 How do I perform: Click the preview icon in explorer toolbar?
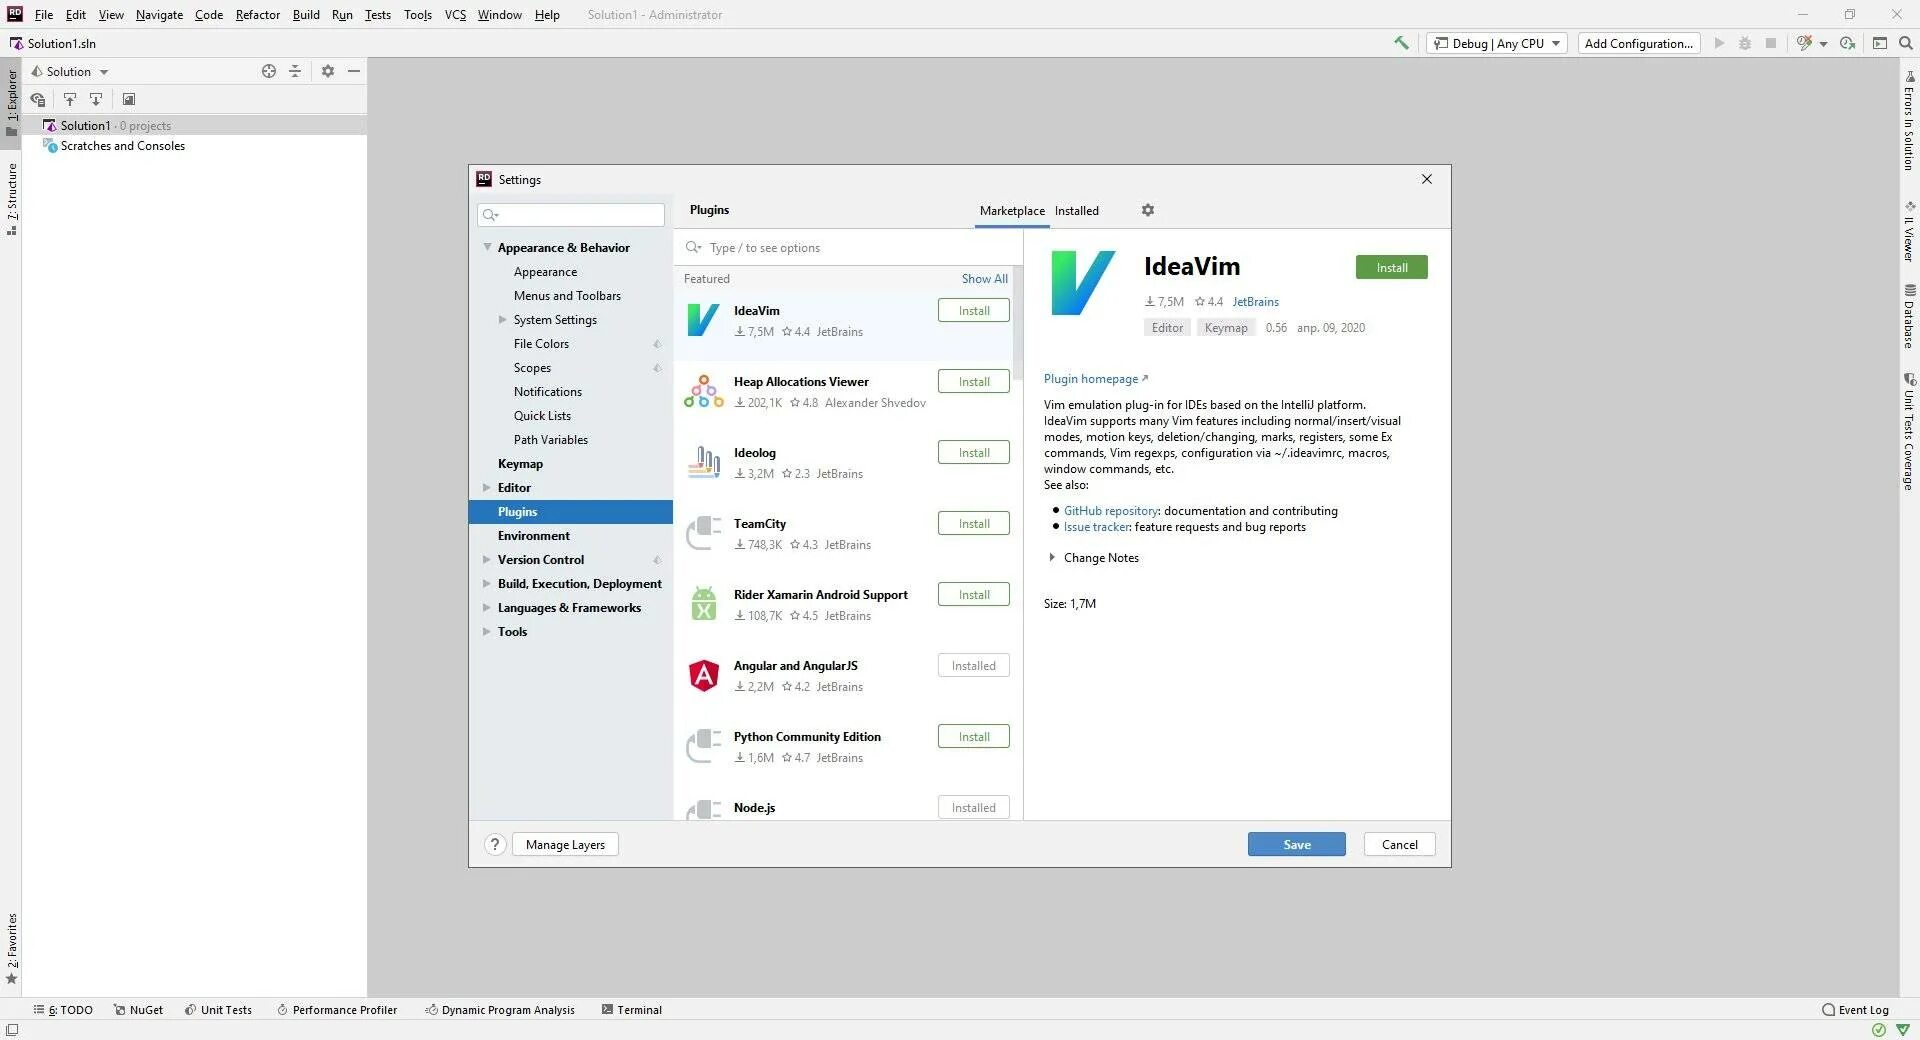[129, 99]
